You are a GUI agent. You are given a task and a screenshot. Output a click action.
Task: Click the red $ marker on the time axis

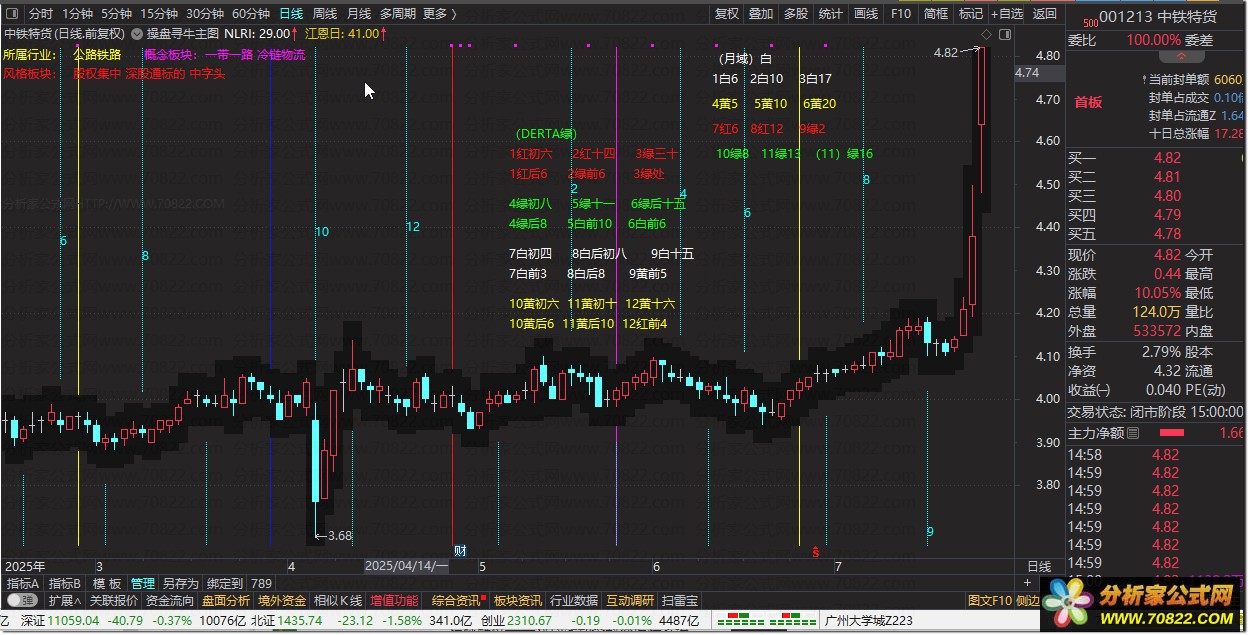(x=815, y=551)
